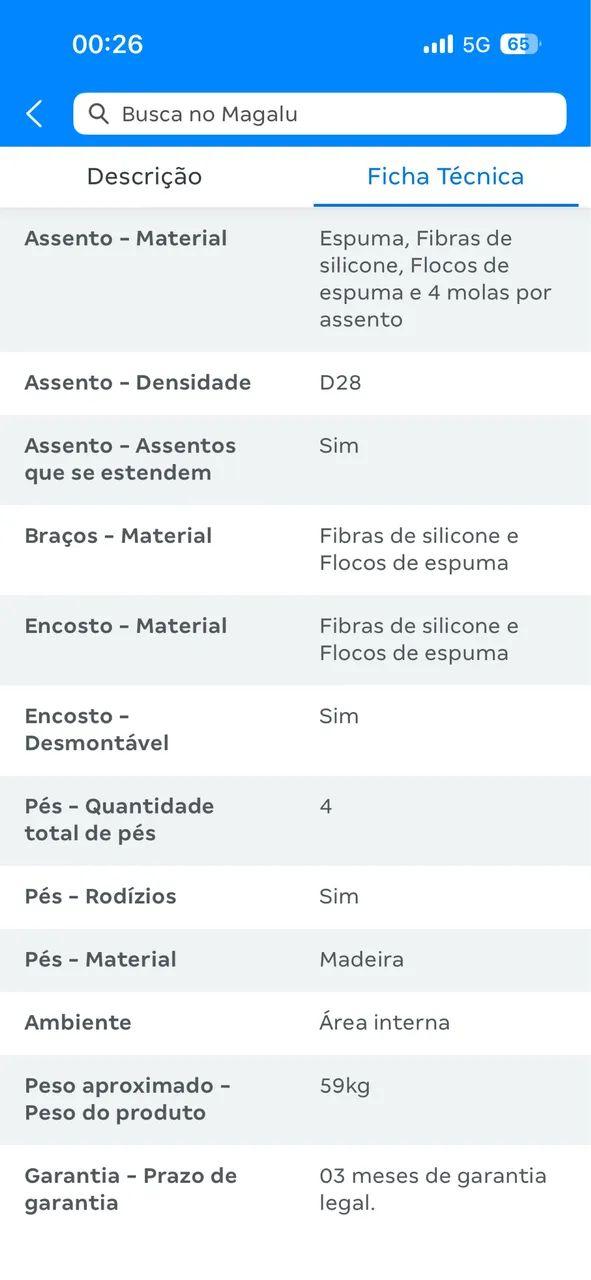
Task: Click the D28 density value
Action: tap(337, 383)
